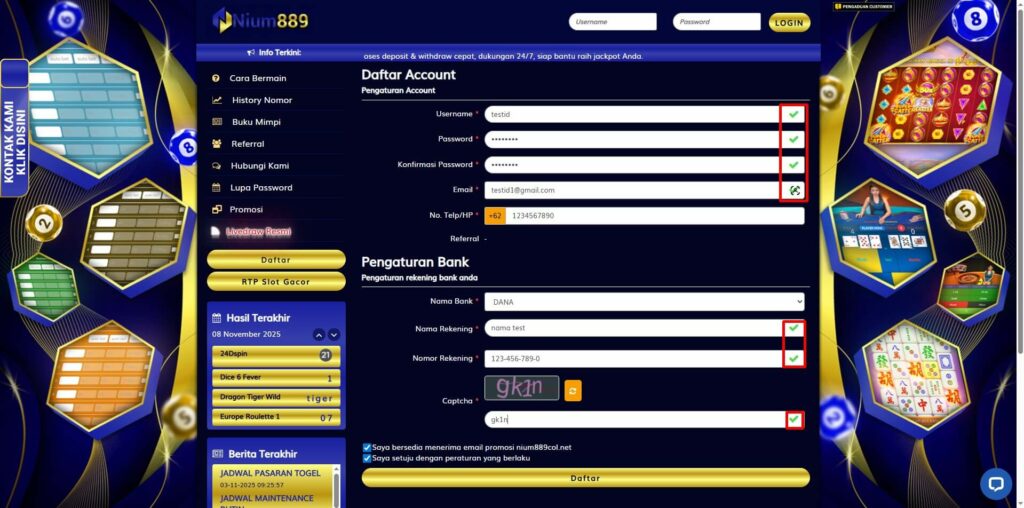
Task: Click the Pengaduan Customer link
Action: click(x=863, y=6)
